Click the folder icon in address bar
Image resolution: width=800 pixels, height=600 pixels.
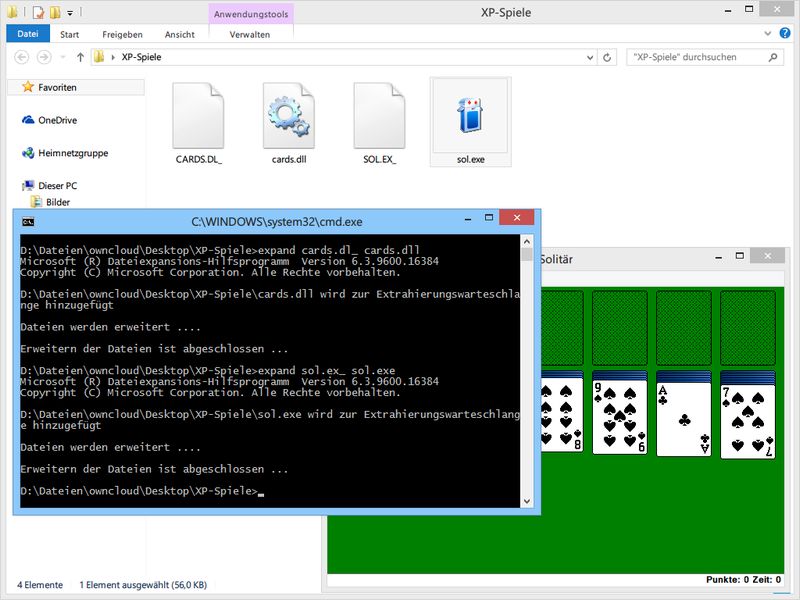(99, 57)
